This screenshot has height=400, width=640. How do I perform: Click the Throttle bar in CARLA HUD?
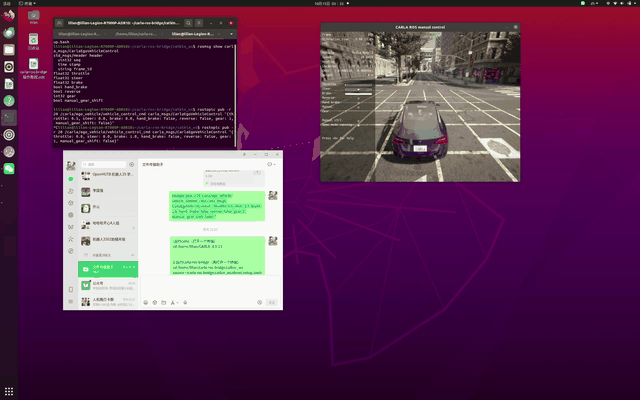[x=358, y=84]
